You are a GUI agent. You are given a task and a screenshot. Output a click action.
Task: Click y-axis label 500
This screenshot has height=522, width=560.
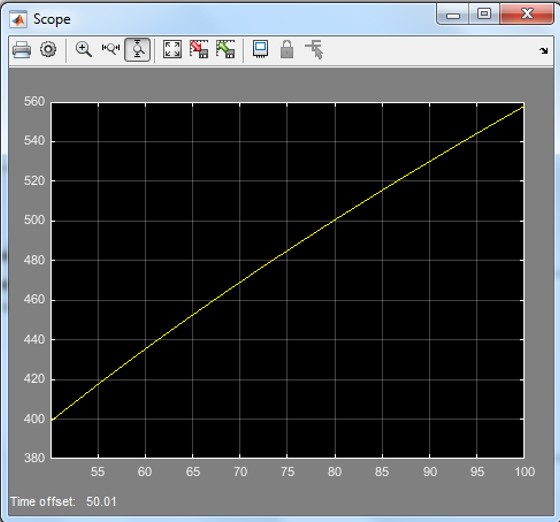click(34, 220)
